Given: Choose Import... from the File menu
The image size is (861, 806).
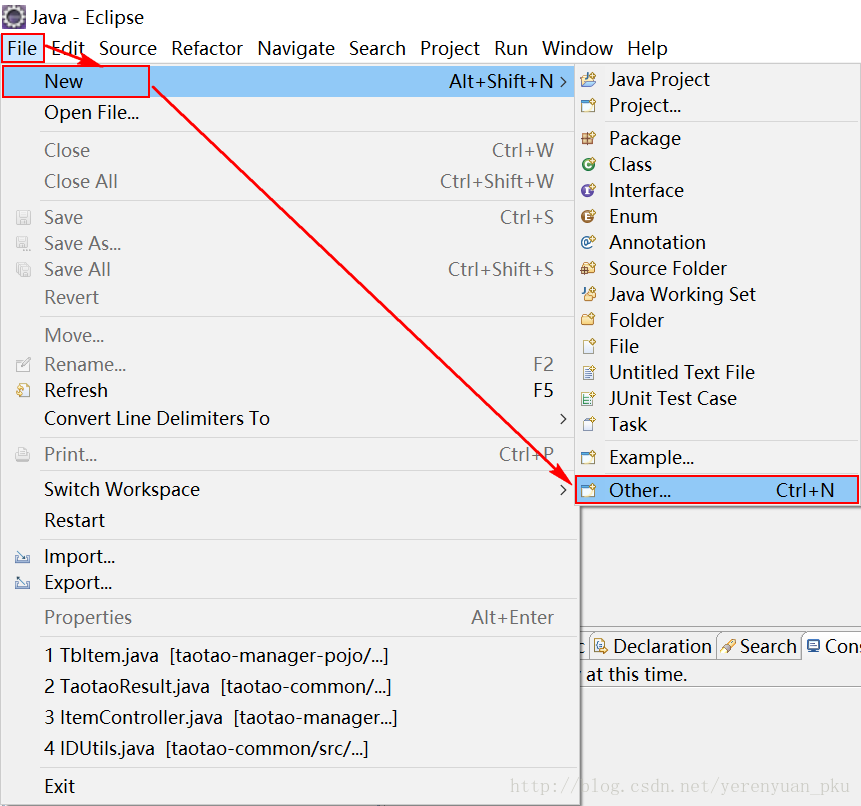Looking at the screenshot, I should [288, 557].
